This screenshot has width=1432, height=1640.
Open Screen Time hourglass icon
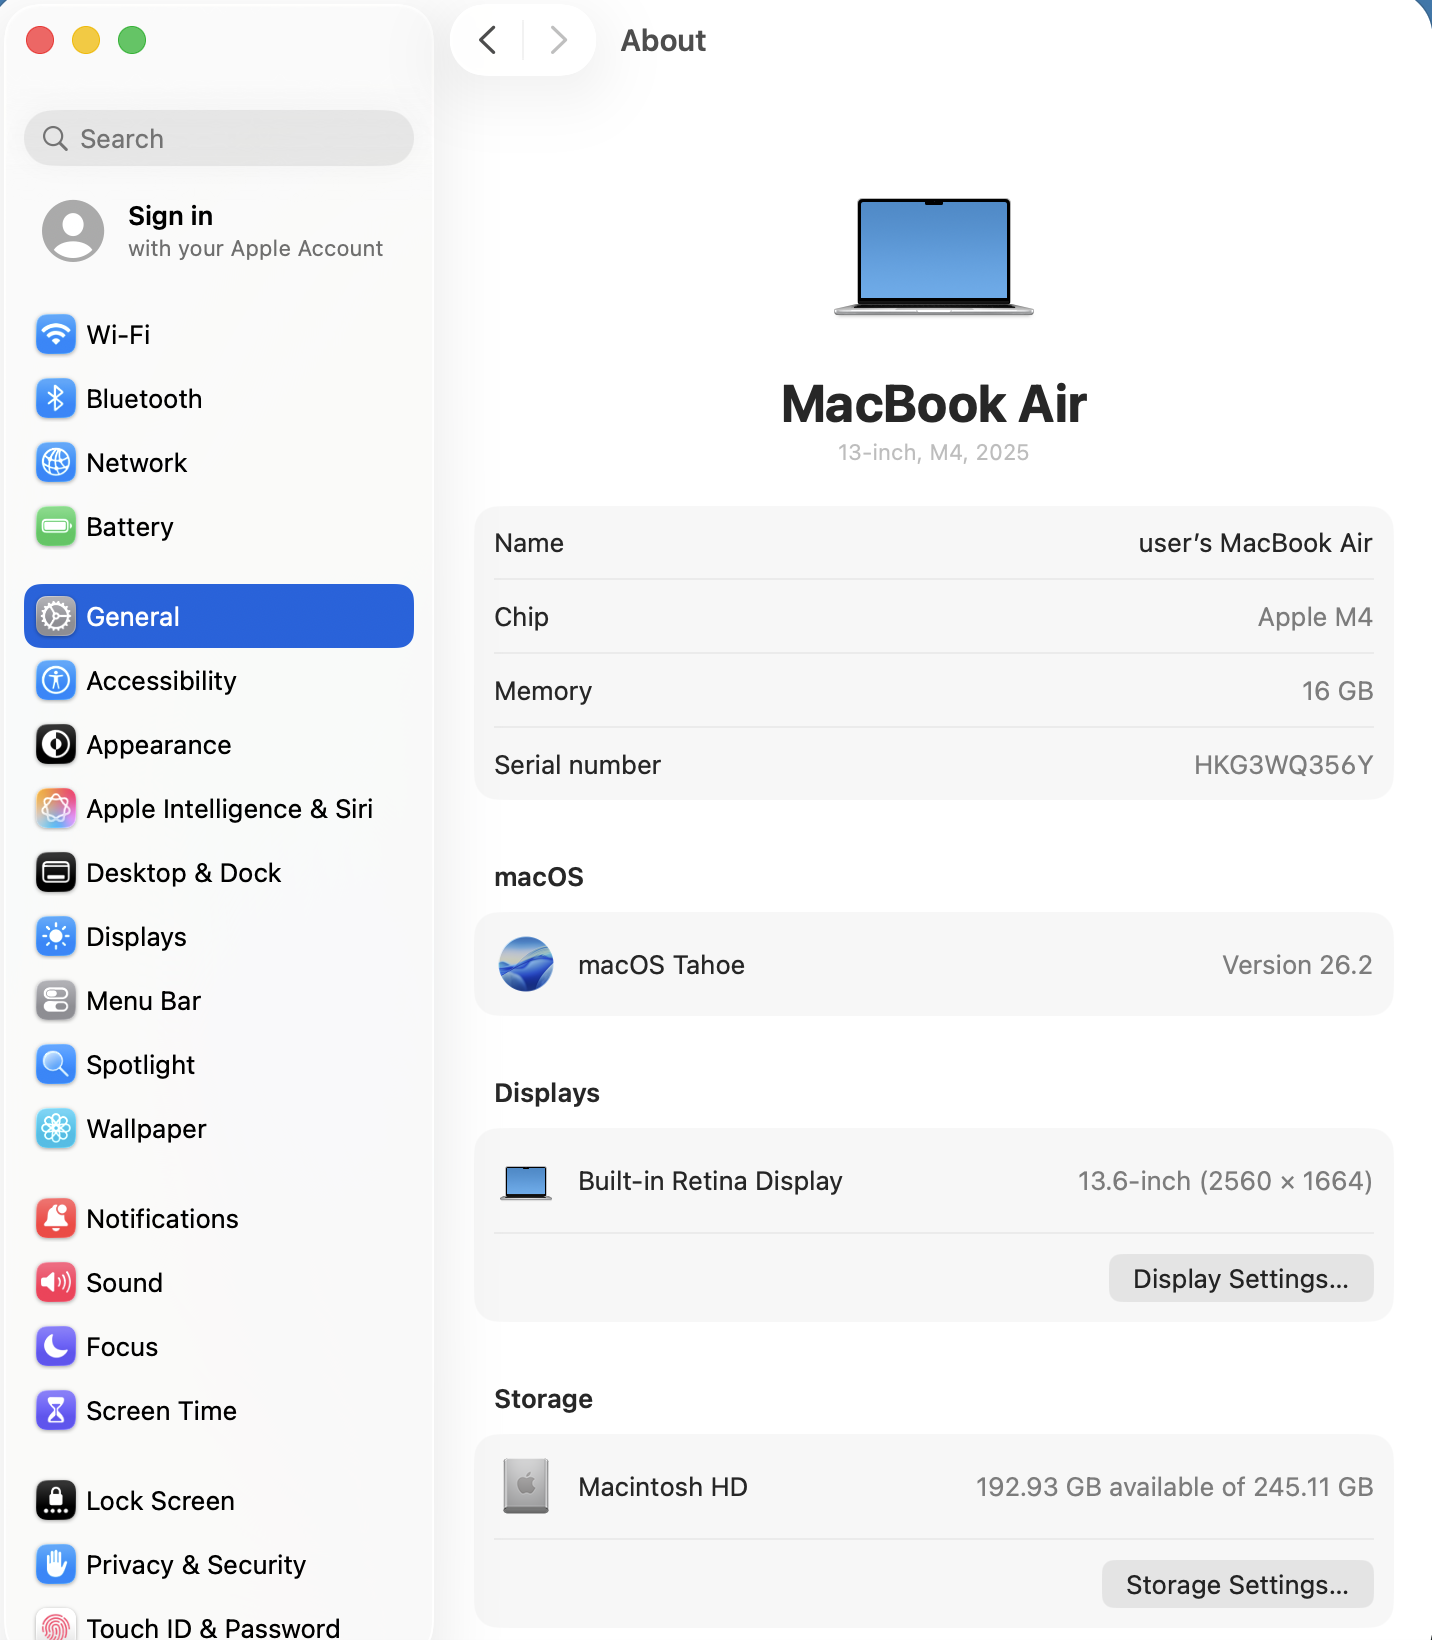(56, 1411)
